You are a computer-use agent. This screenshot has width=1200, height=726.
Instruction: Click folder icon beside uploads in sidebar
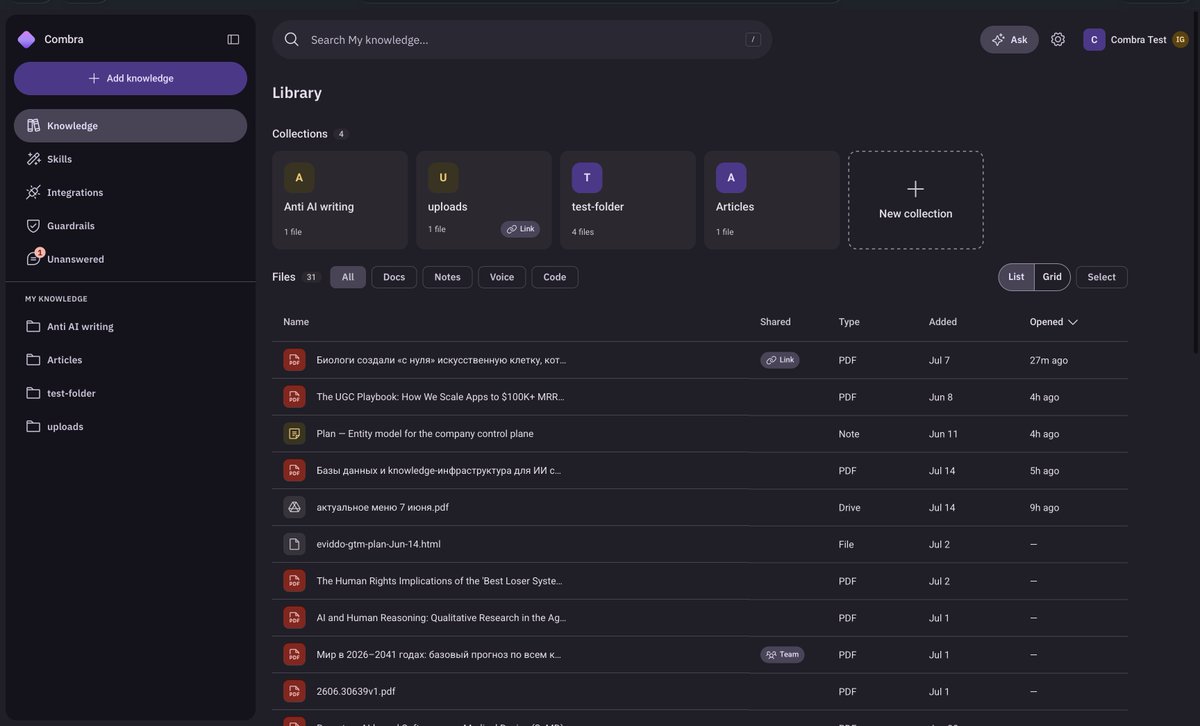(x=33, y=426)
